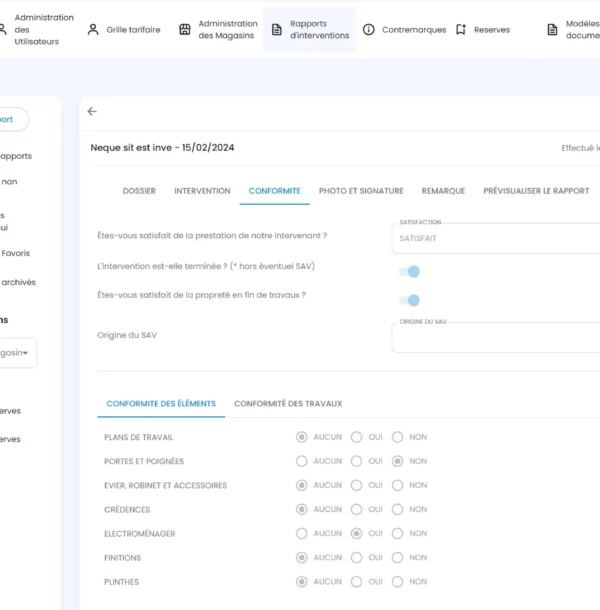
Task: Select AUCUN for Portes et poignées
Action: 302,461
